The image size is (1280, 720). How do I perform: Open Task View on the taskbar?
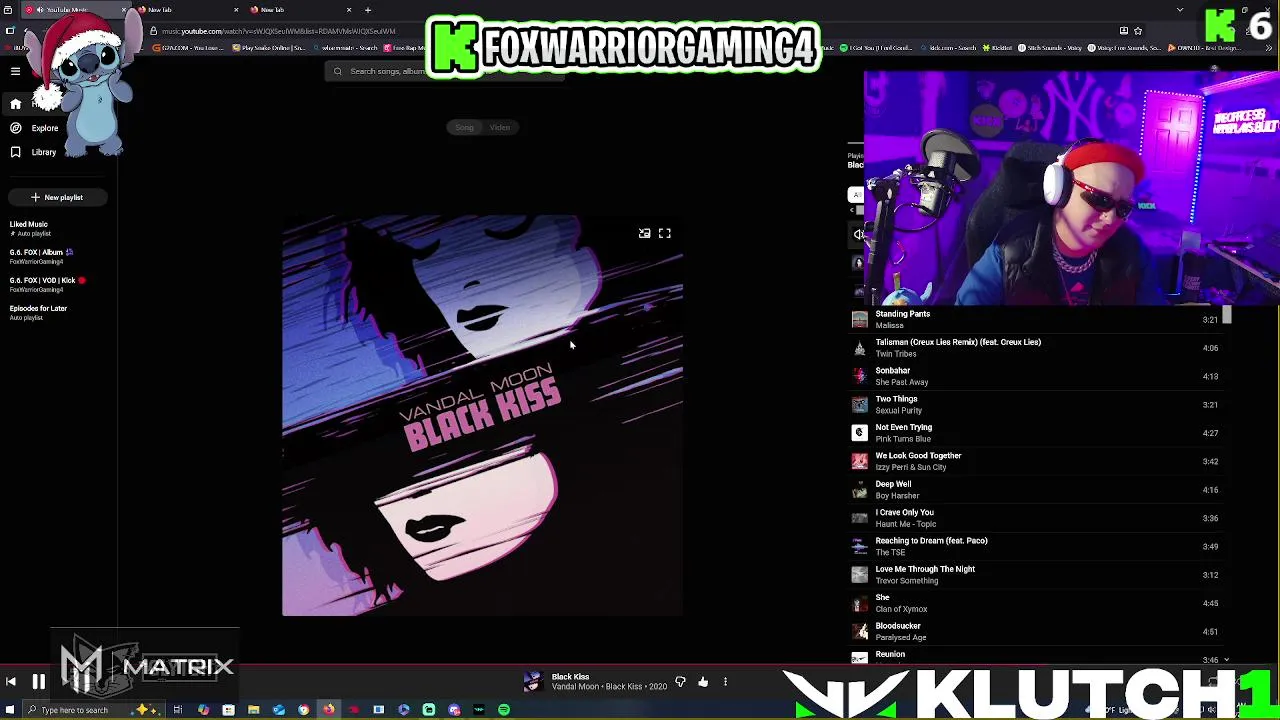[x=178, y=710]
